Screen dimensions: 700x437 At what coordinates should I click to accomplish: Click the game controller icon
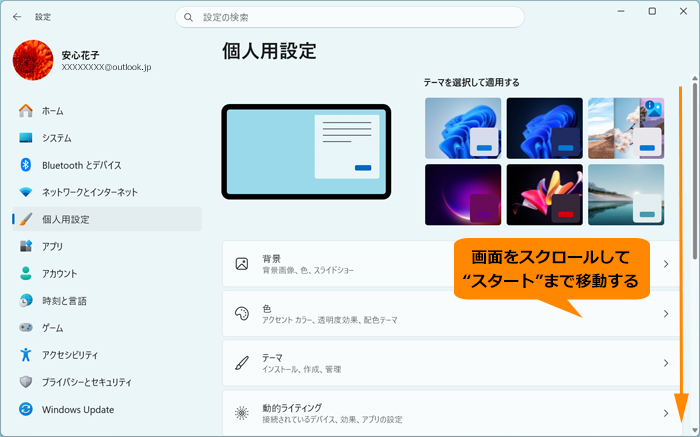tap(25, 328)
